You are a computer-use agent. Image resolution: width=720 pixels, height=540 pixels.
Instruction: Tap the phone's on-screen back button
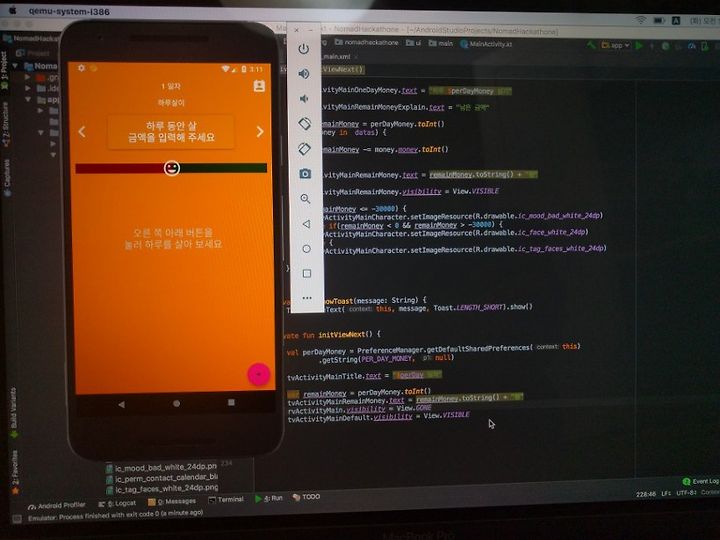click(x=121, y=405)
